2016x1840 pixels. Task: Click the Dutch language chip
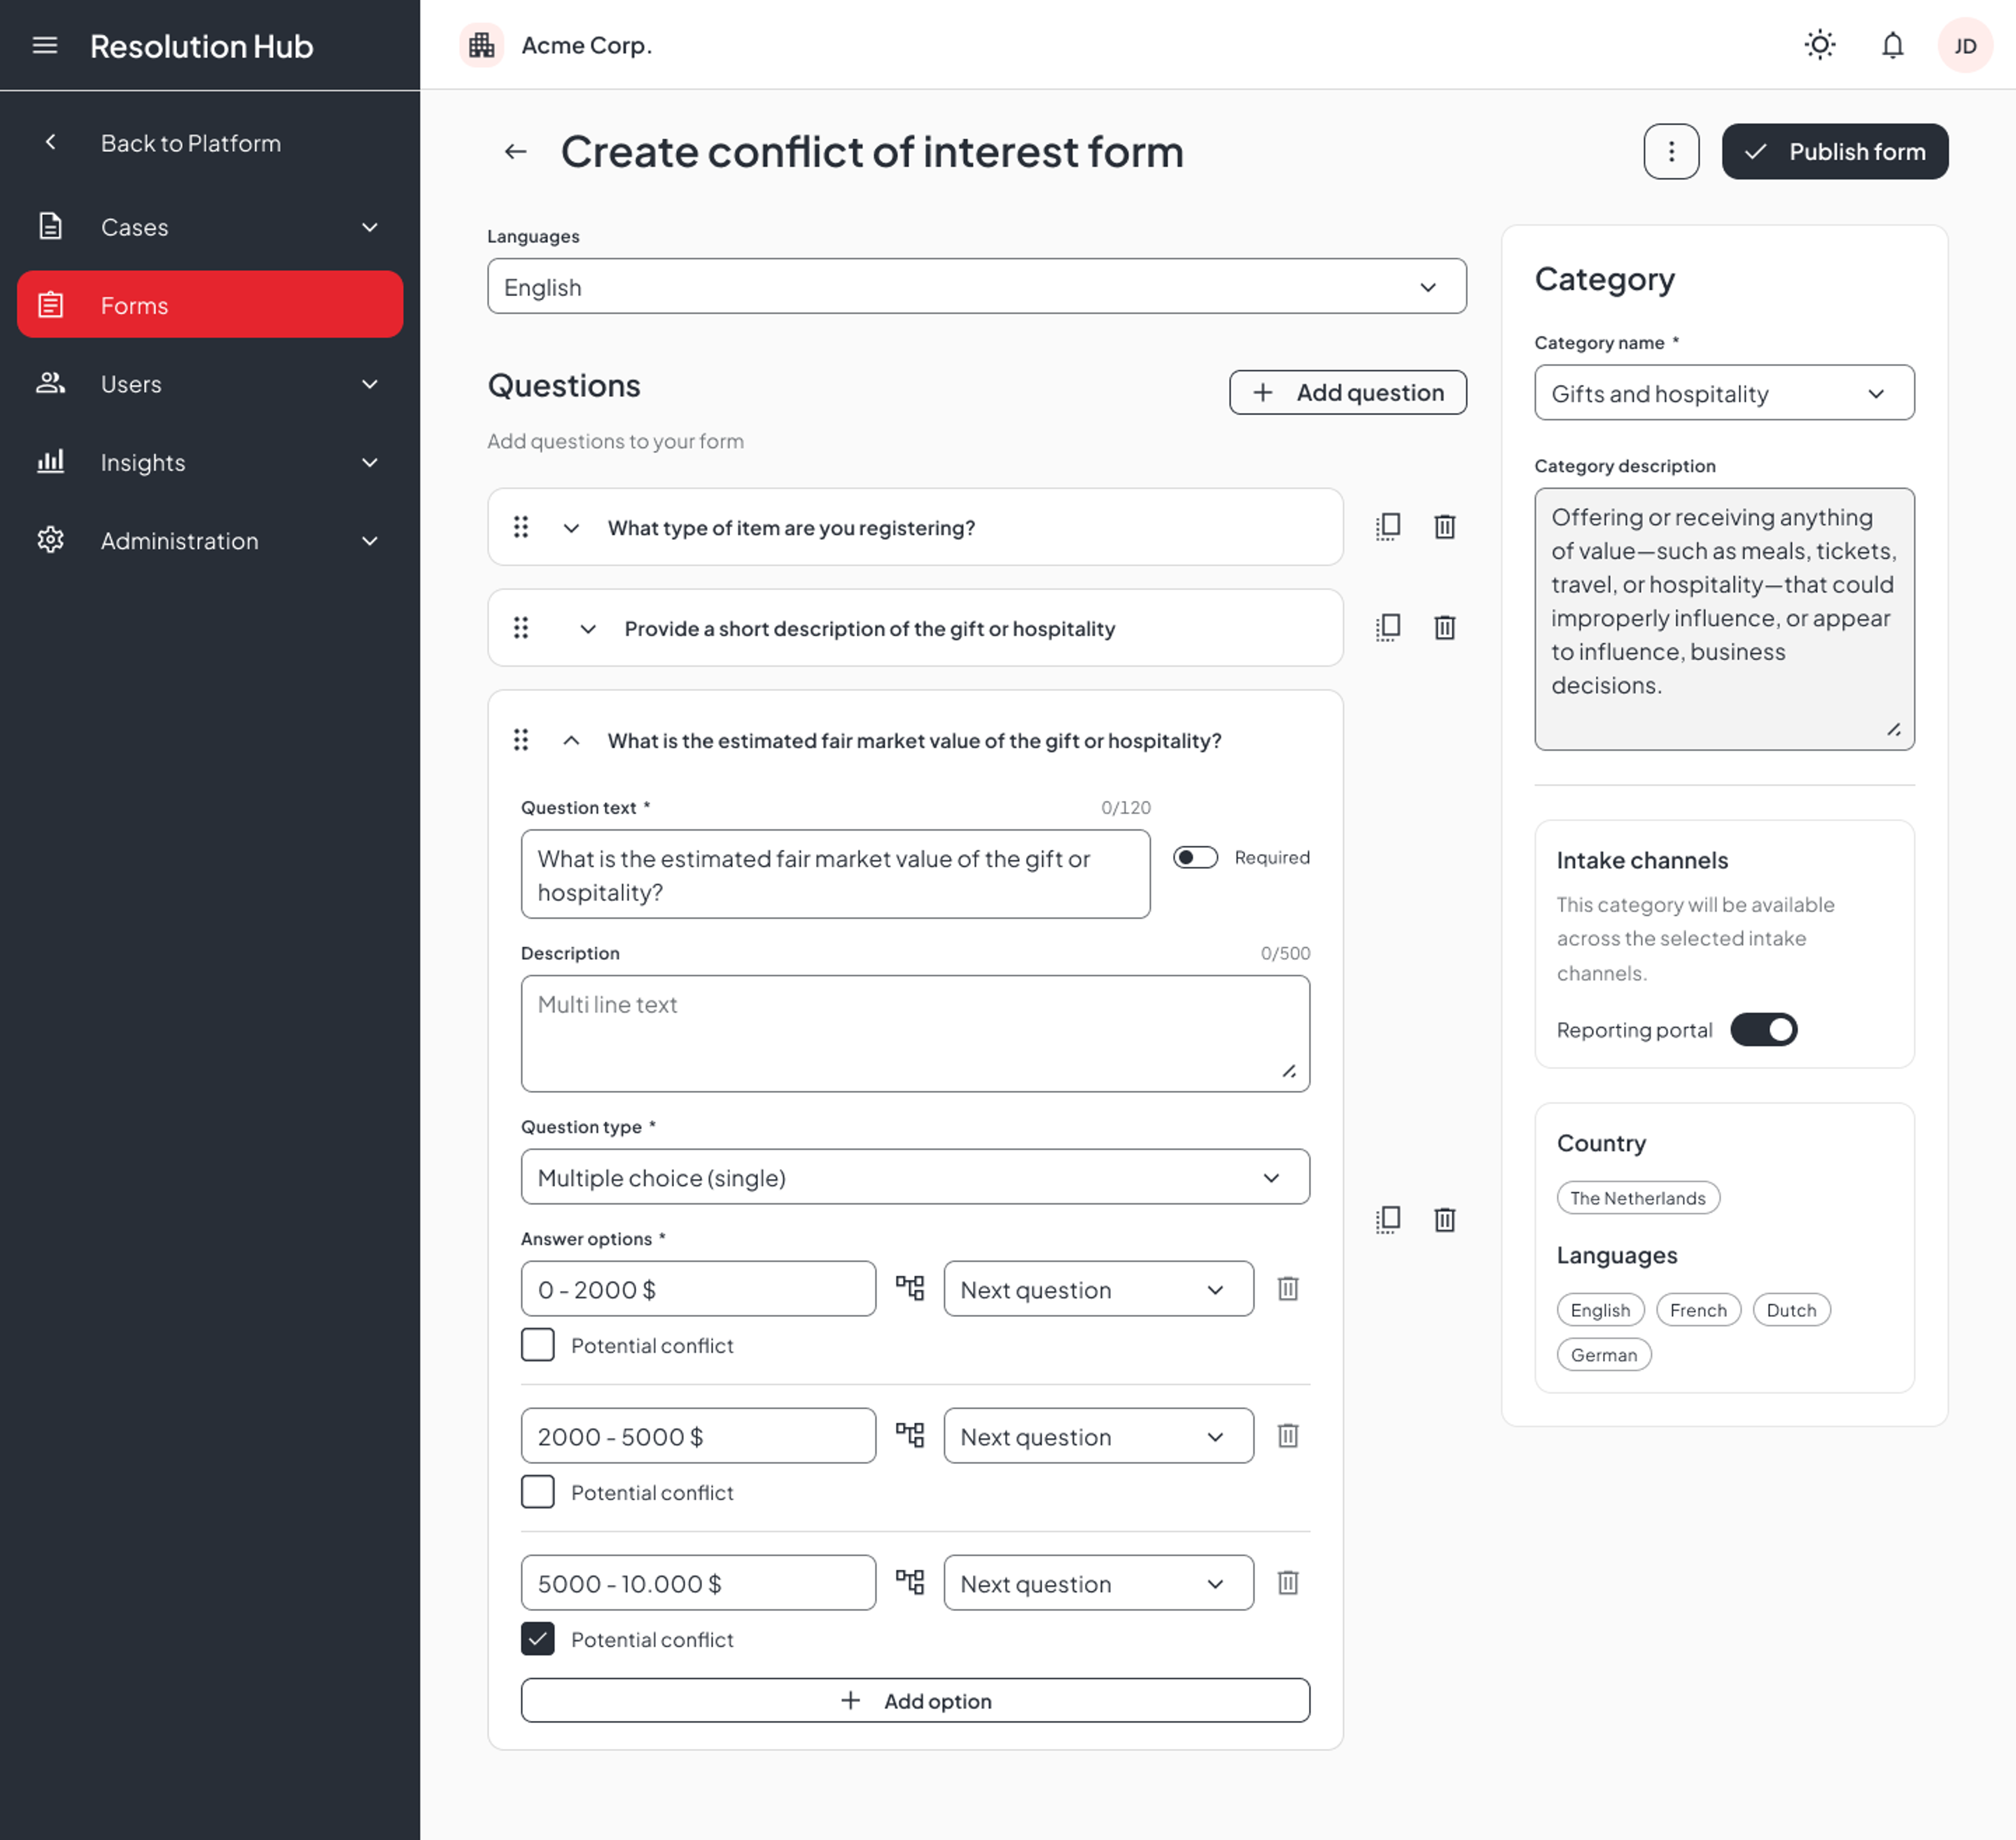tap(1791, 1310)
